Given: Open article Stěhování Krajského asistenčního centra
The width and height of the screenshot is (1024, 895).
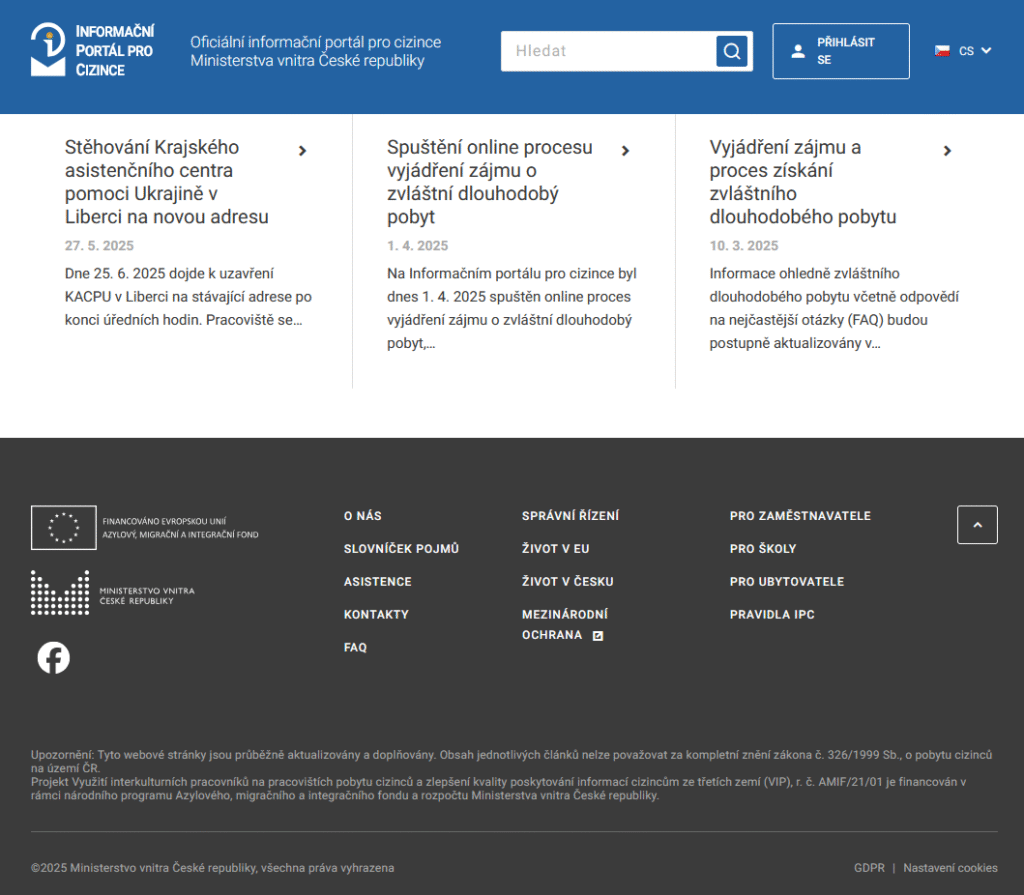Looking at the screenshot, I should (x=167, y=182).
